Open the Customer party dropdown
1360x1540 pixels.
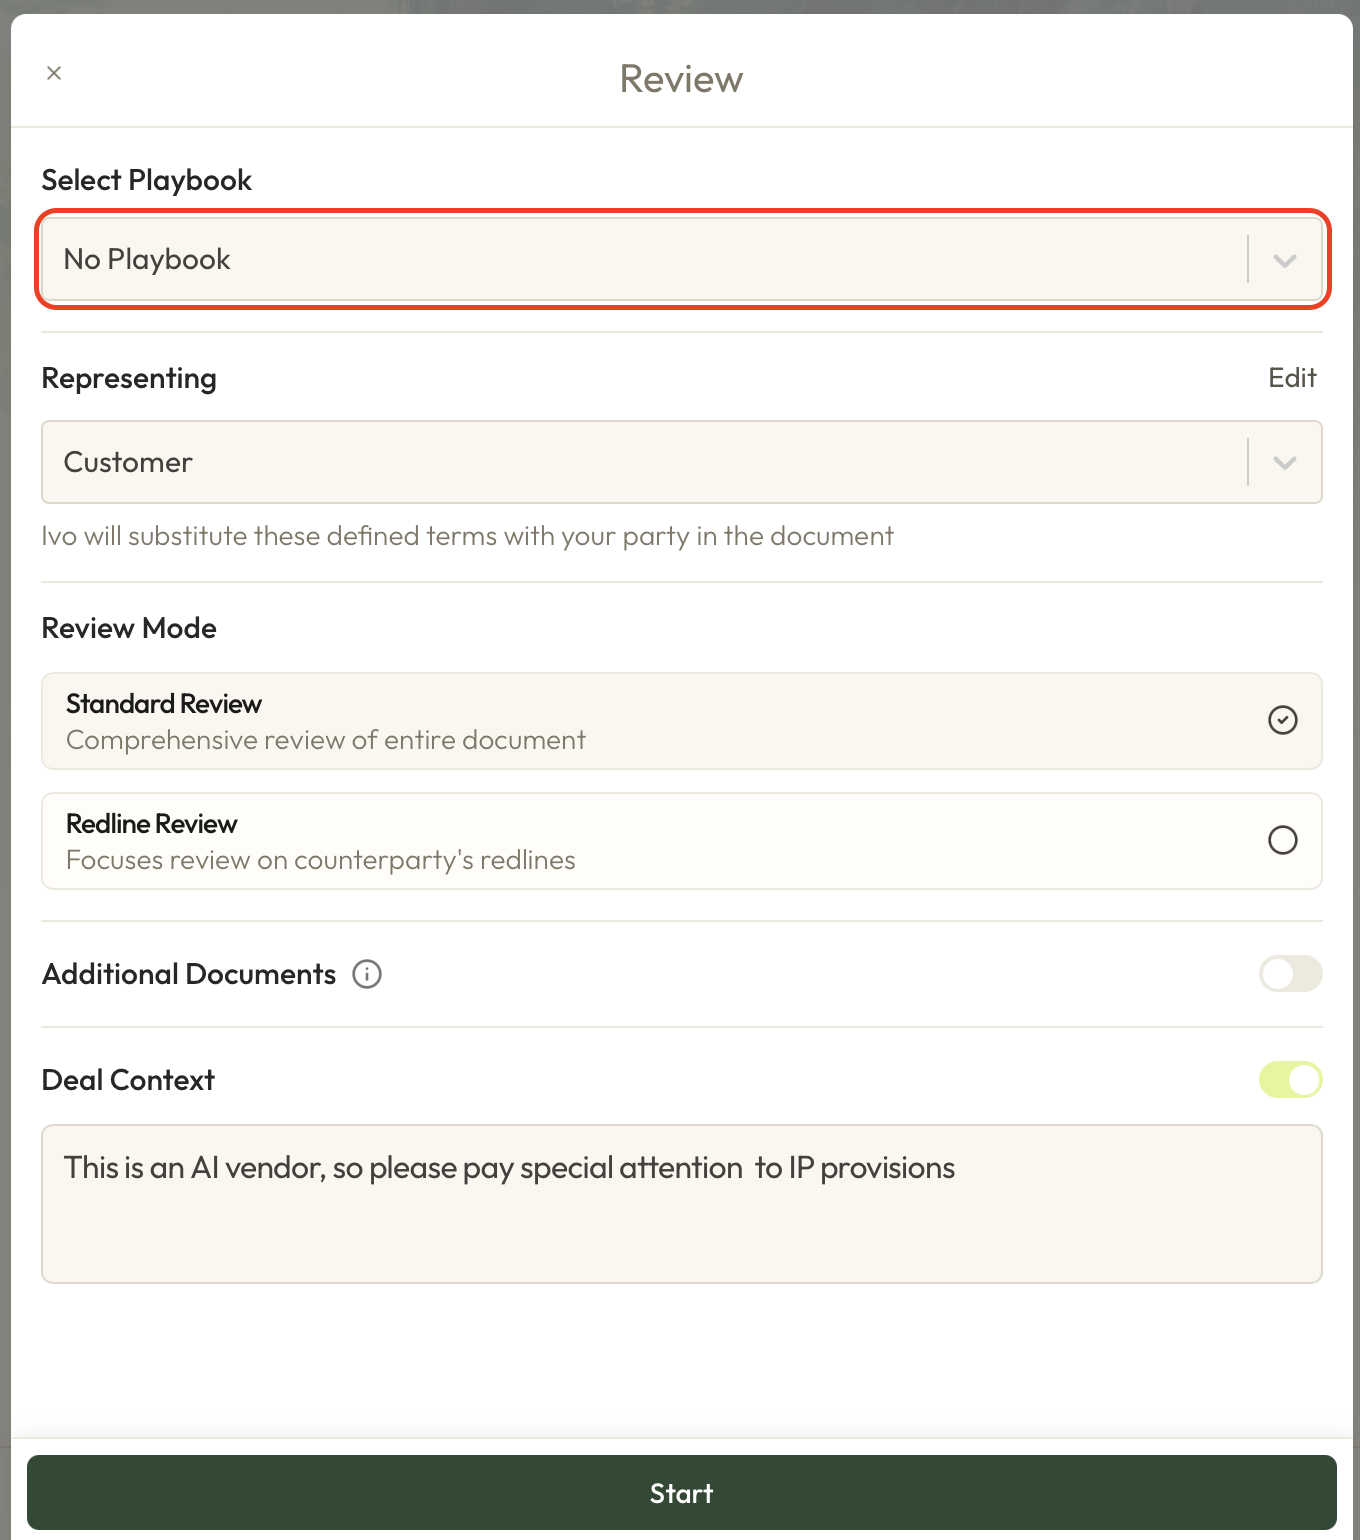pos(640,462)
